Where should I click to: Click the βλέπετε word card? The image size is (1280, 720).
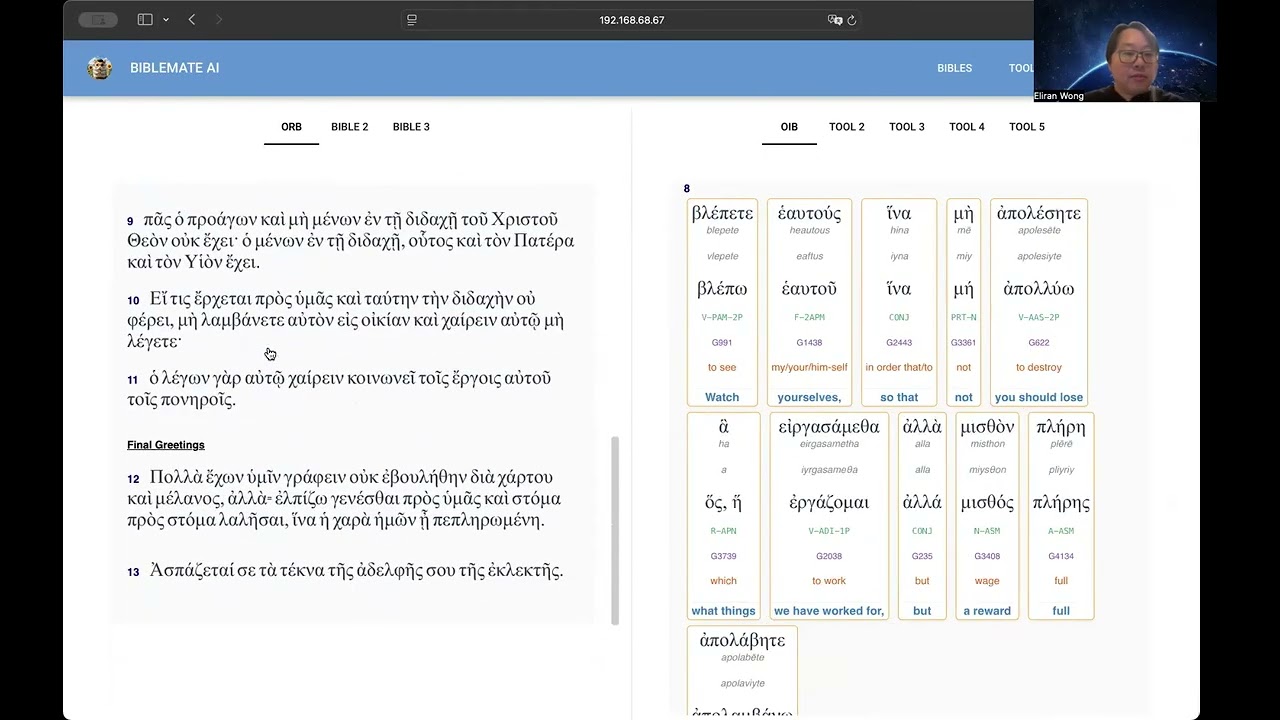pyautogui.click(x=722, y=303)
